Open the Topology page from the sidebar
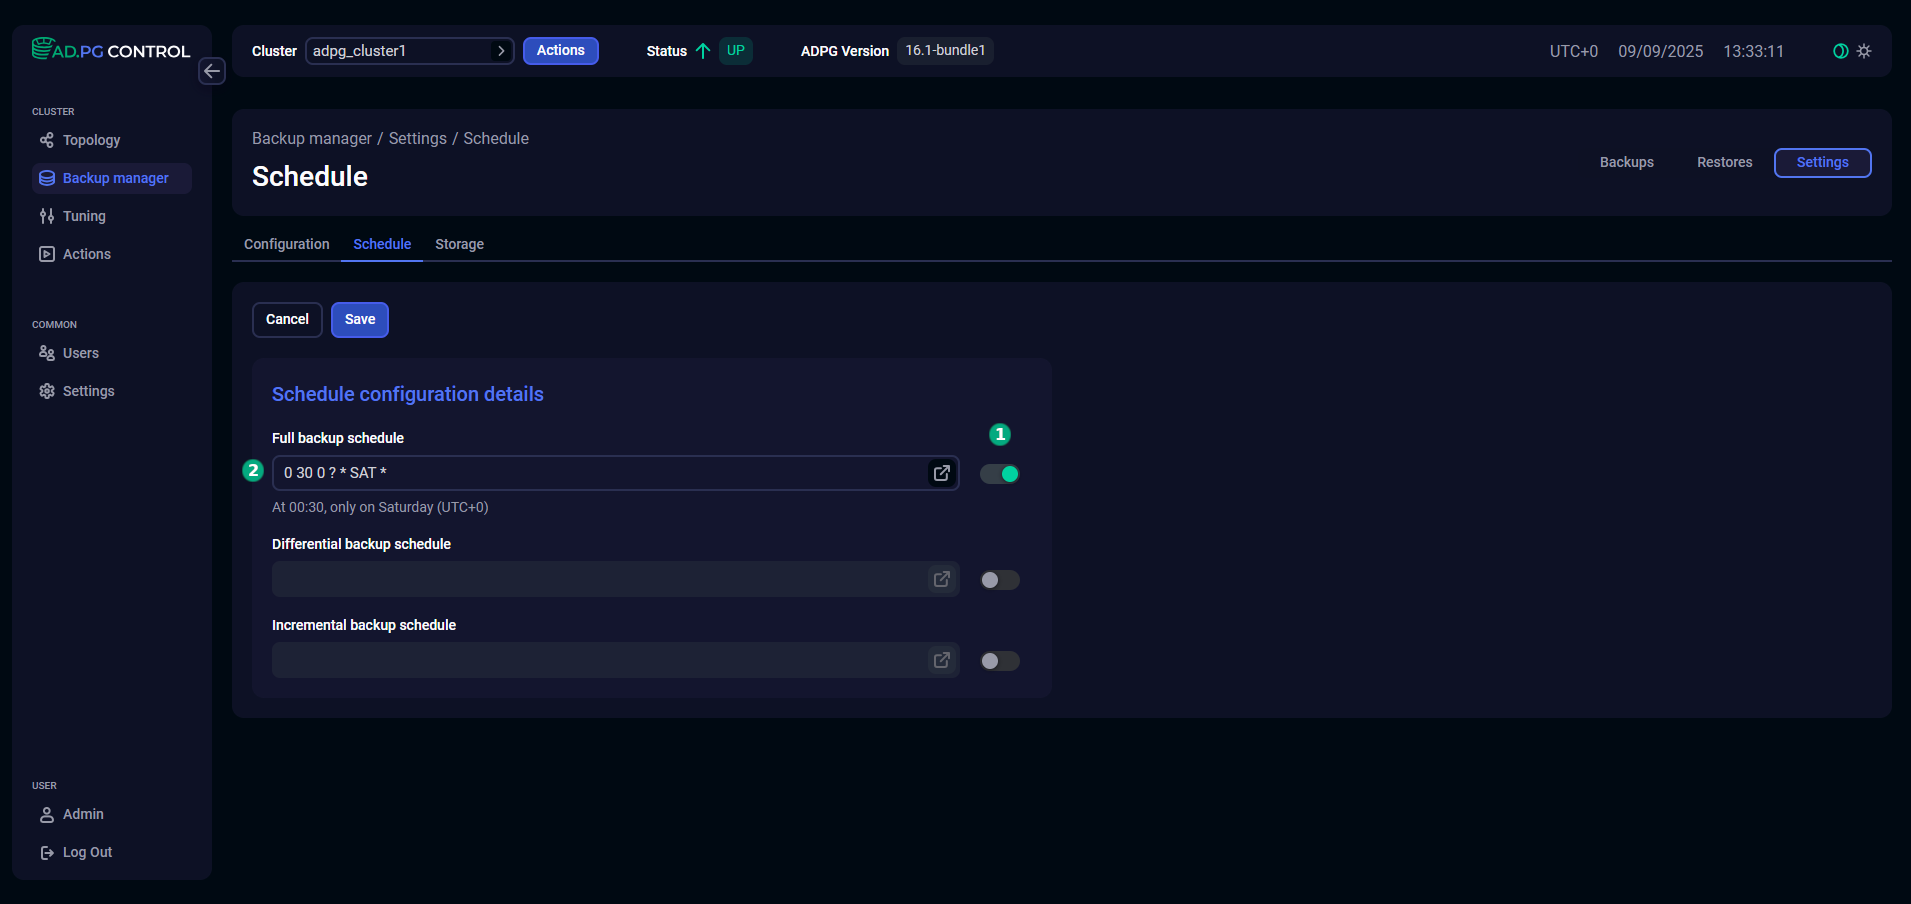Image resolution: width=1911 pixels, height=904 pixels. click(x=91, y=140)
